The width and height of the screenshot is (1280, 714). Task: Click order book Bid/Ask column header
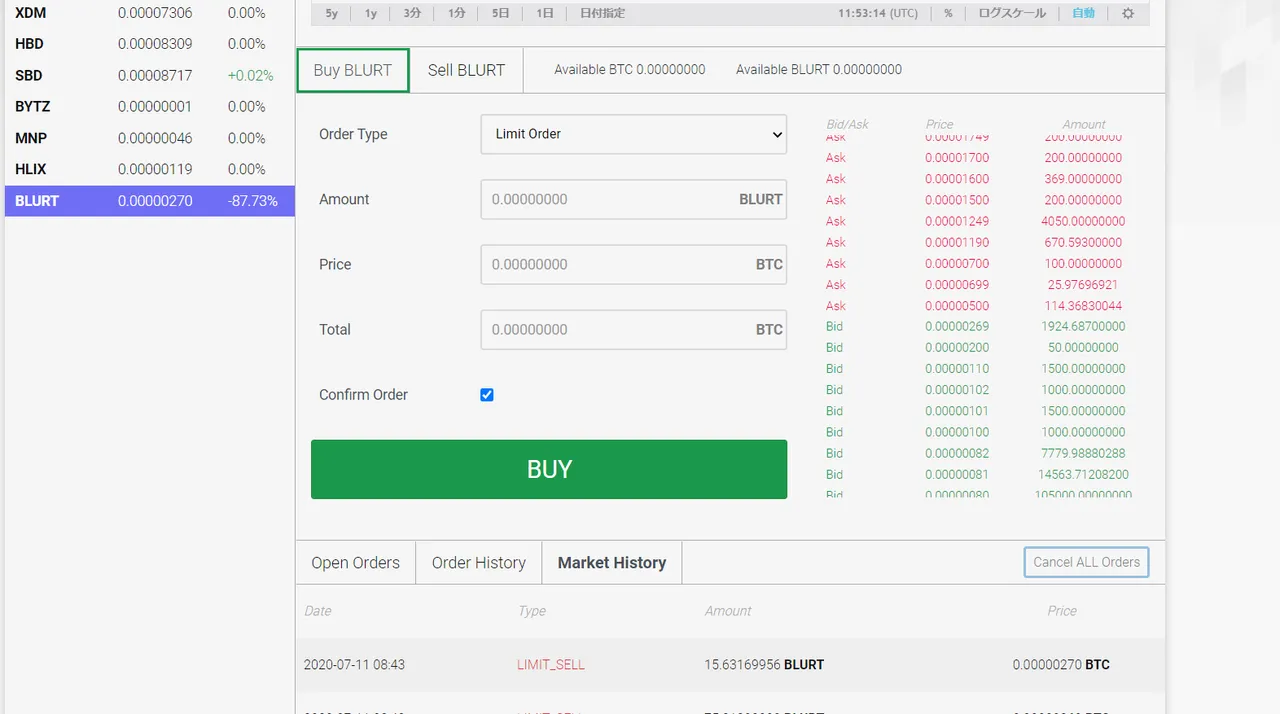847,125
